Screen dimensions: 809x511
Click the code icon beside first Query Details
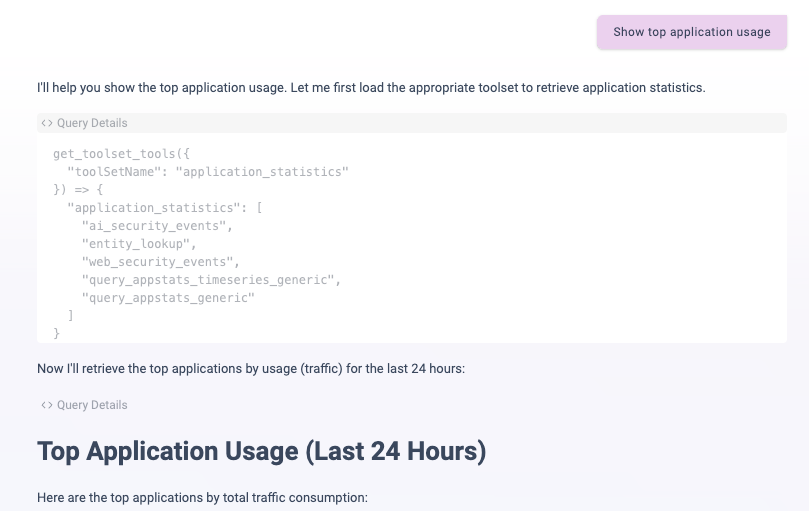(47, 123)
